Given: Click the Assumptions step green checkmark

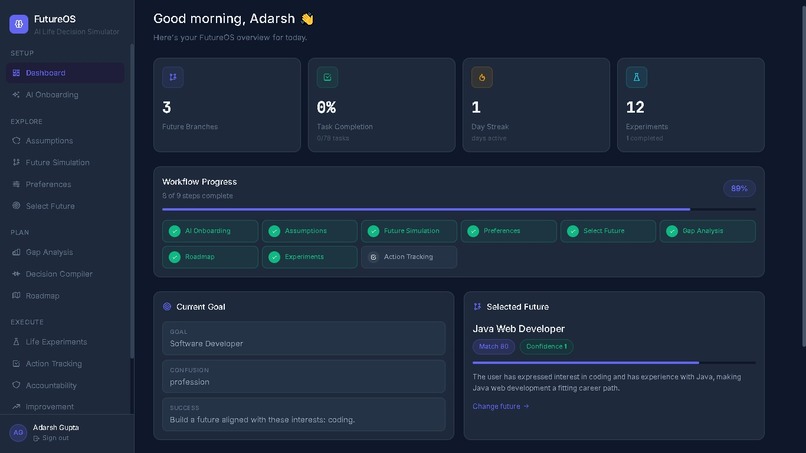Looking at the screenshot, I should (x=274, y=231).
